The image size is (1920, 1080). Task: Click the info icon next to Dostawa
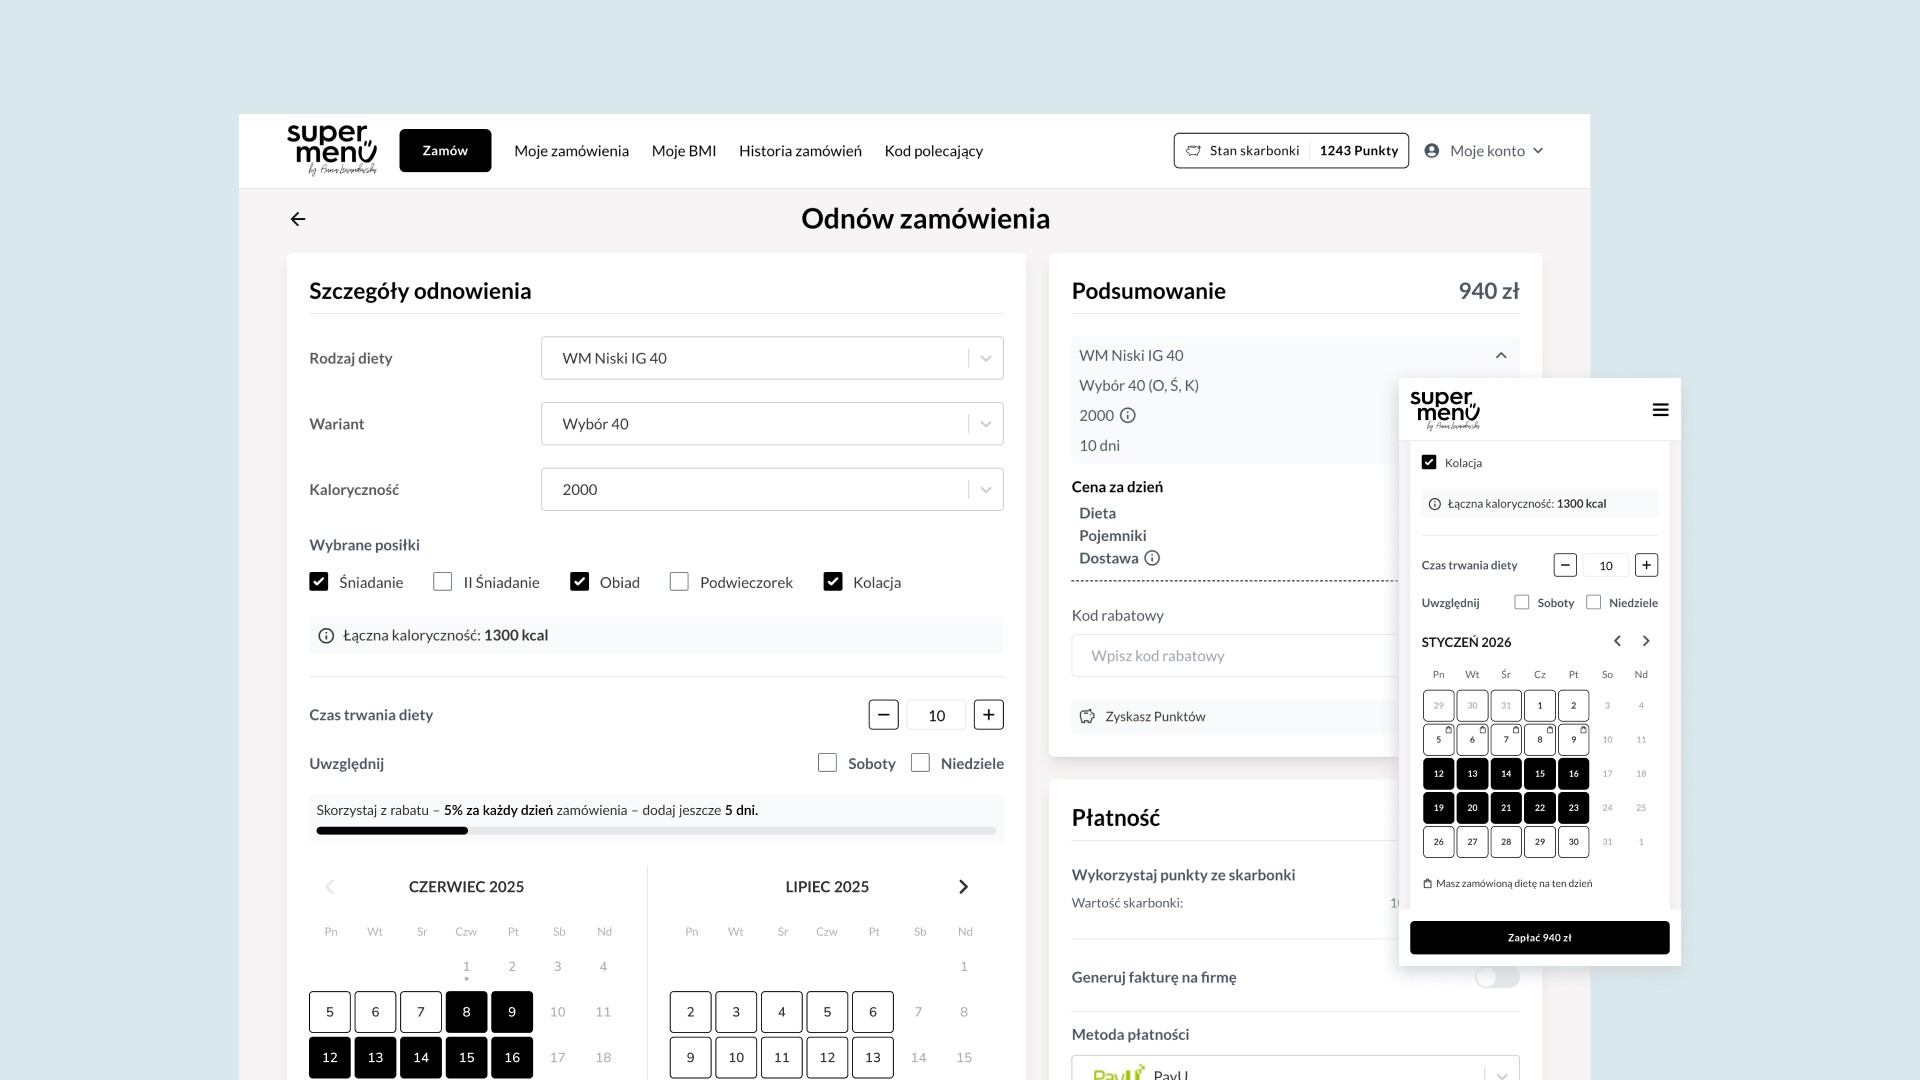point(1152,558)
